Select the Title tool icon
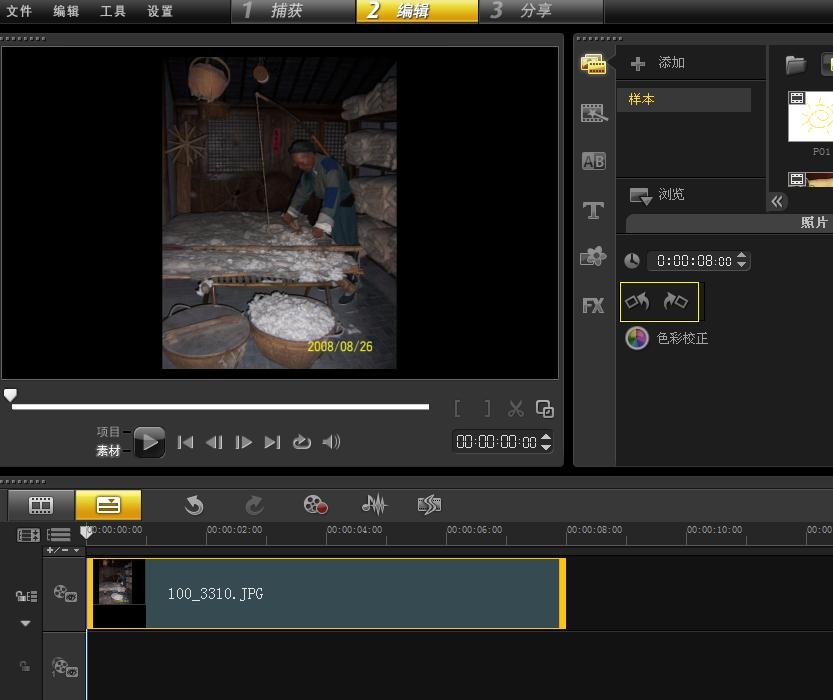833x700 pixels. click(x=593, y=209)
